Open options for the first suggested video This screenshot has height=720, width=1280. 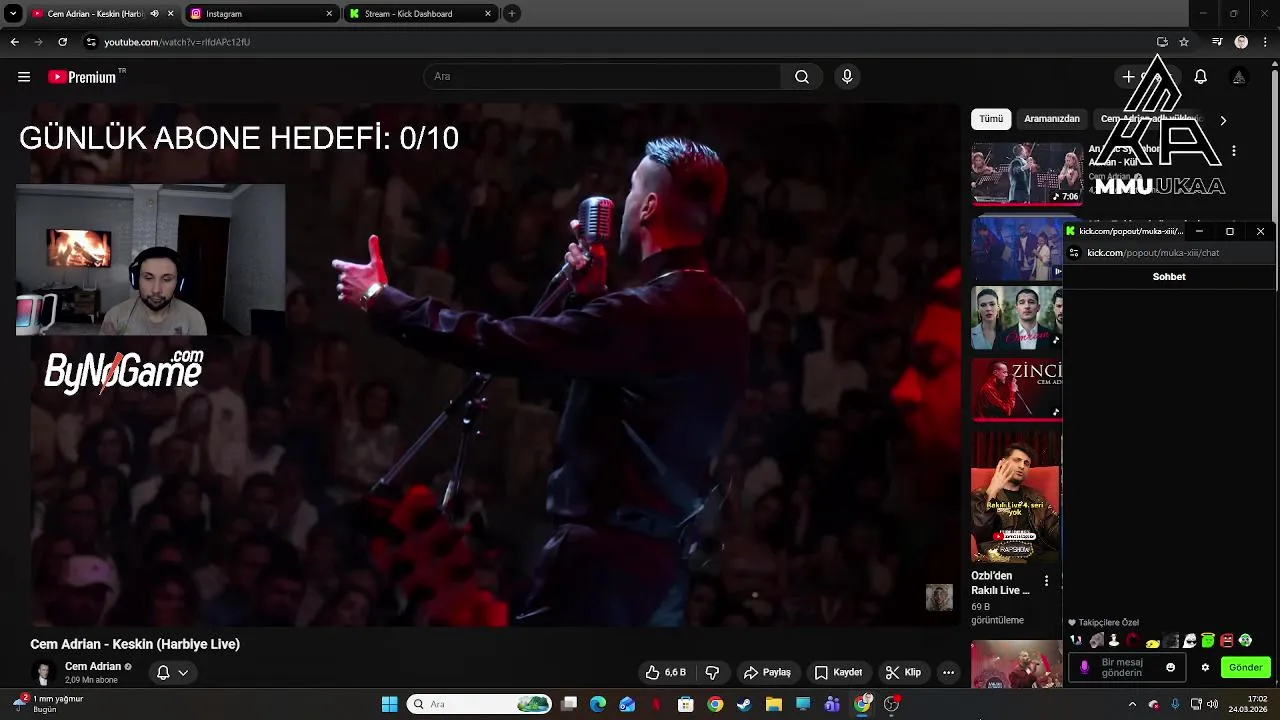coord(1234,151)
